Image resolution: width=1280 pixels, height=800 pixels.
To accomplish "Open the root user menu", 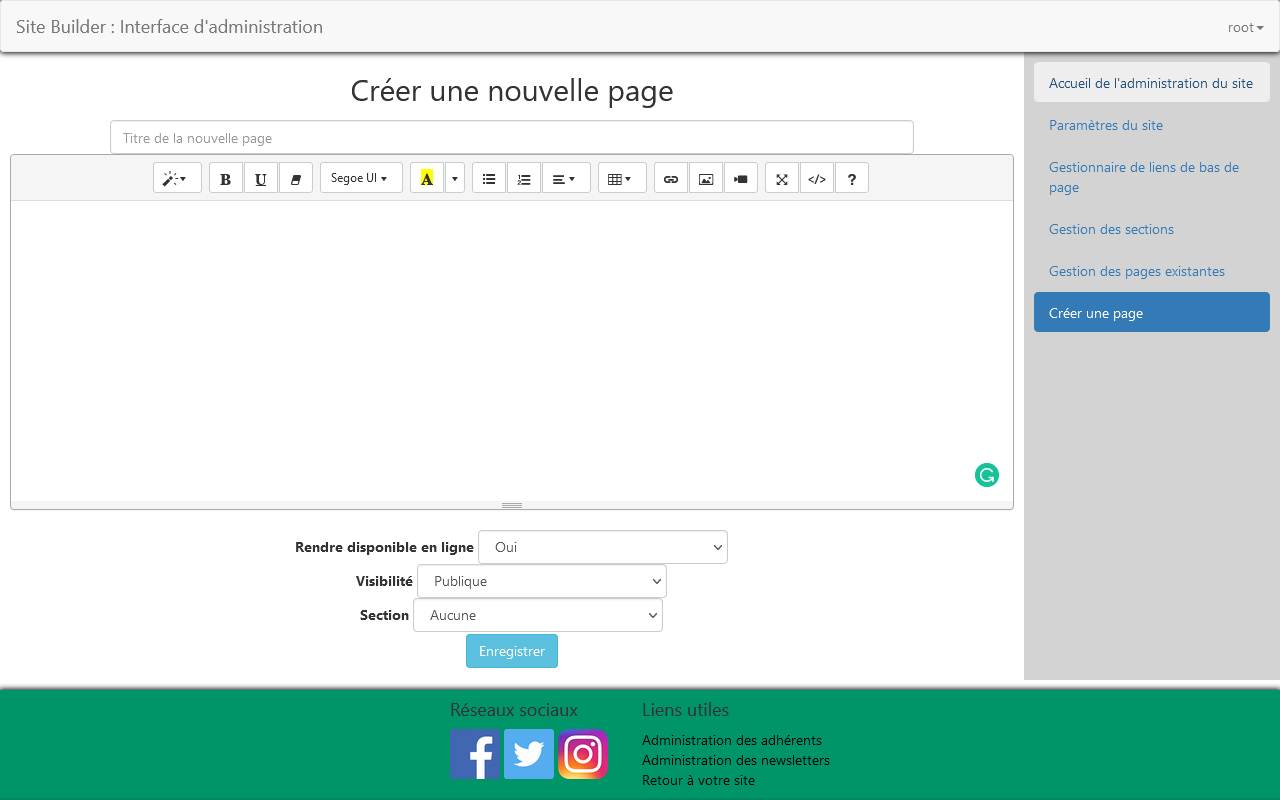I will (x=1246, y=27).
